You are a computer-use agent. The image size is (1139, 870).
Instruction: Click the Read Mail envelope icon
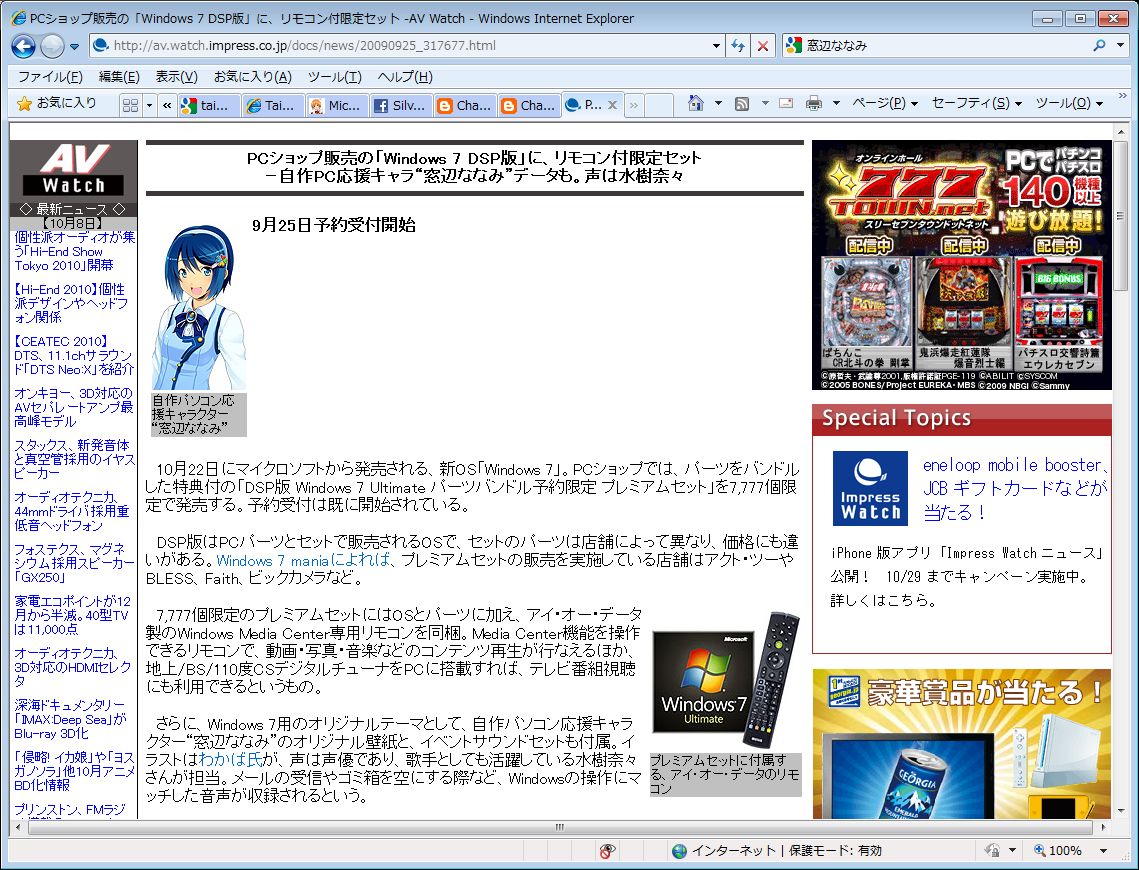(x=786, y=103)
